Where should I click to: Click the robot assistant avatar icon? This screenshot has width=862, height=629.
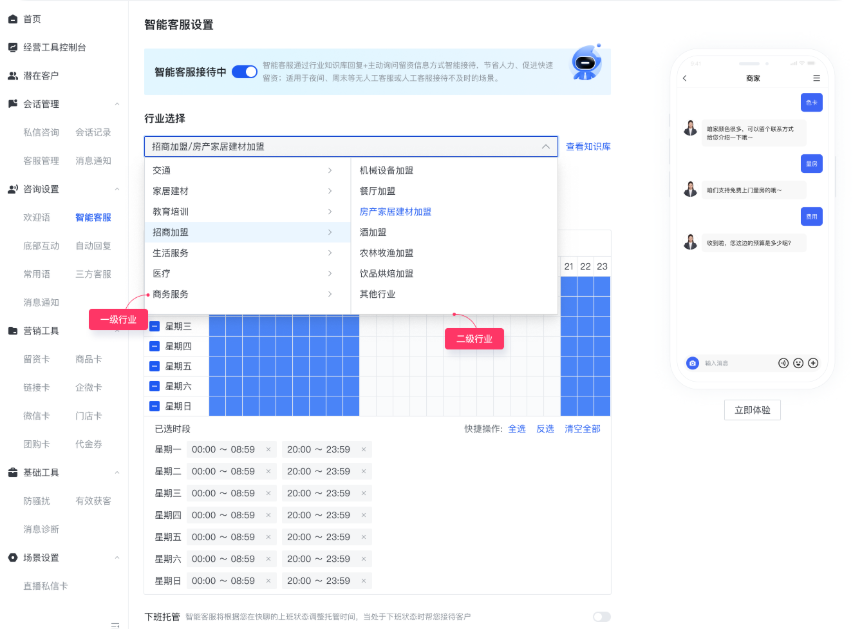pyautogui.click(x=586, y=63)
